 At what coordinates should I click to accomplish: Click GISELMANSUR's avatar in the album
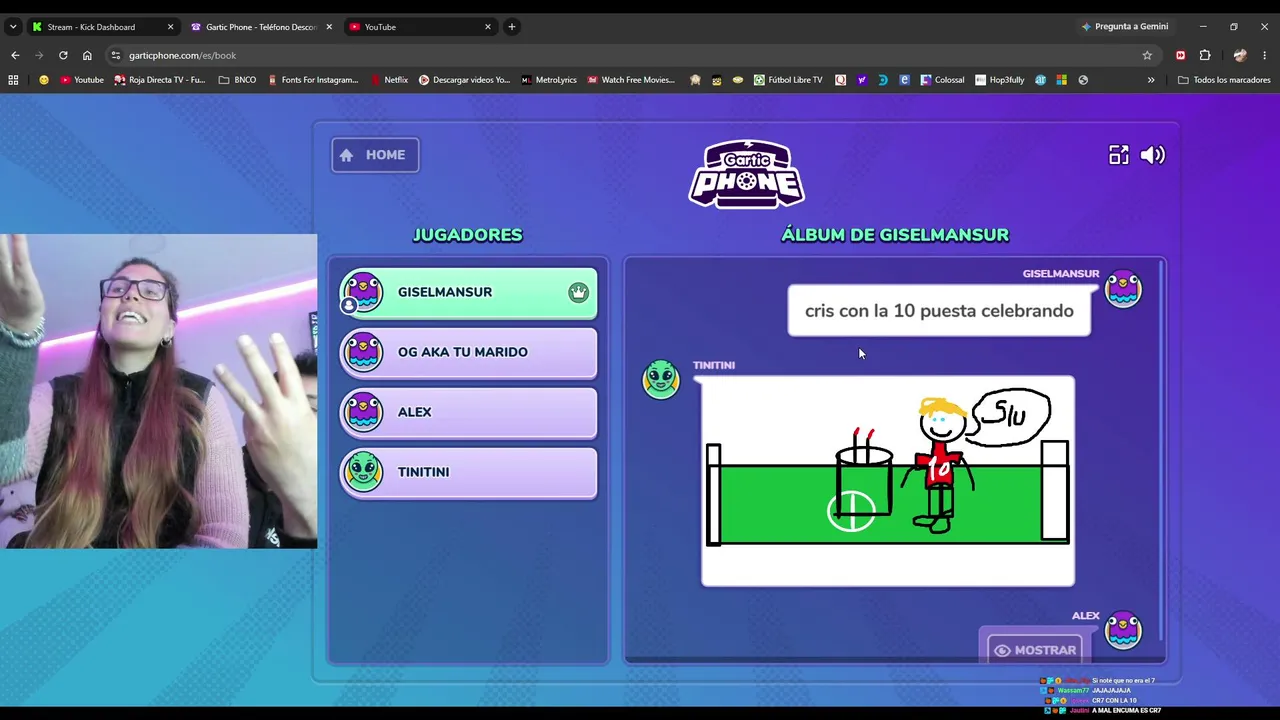[x=1123, y=289]
